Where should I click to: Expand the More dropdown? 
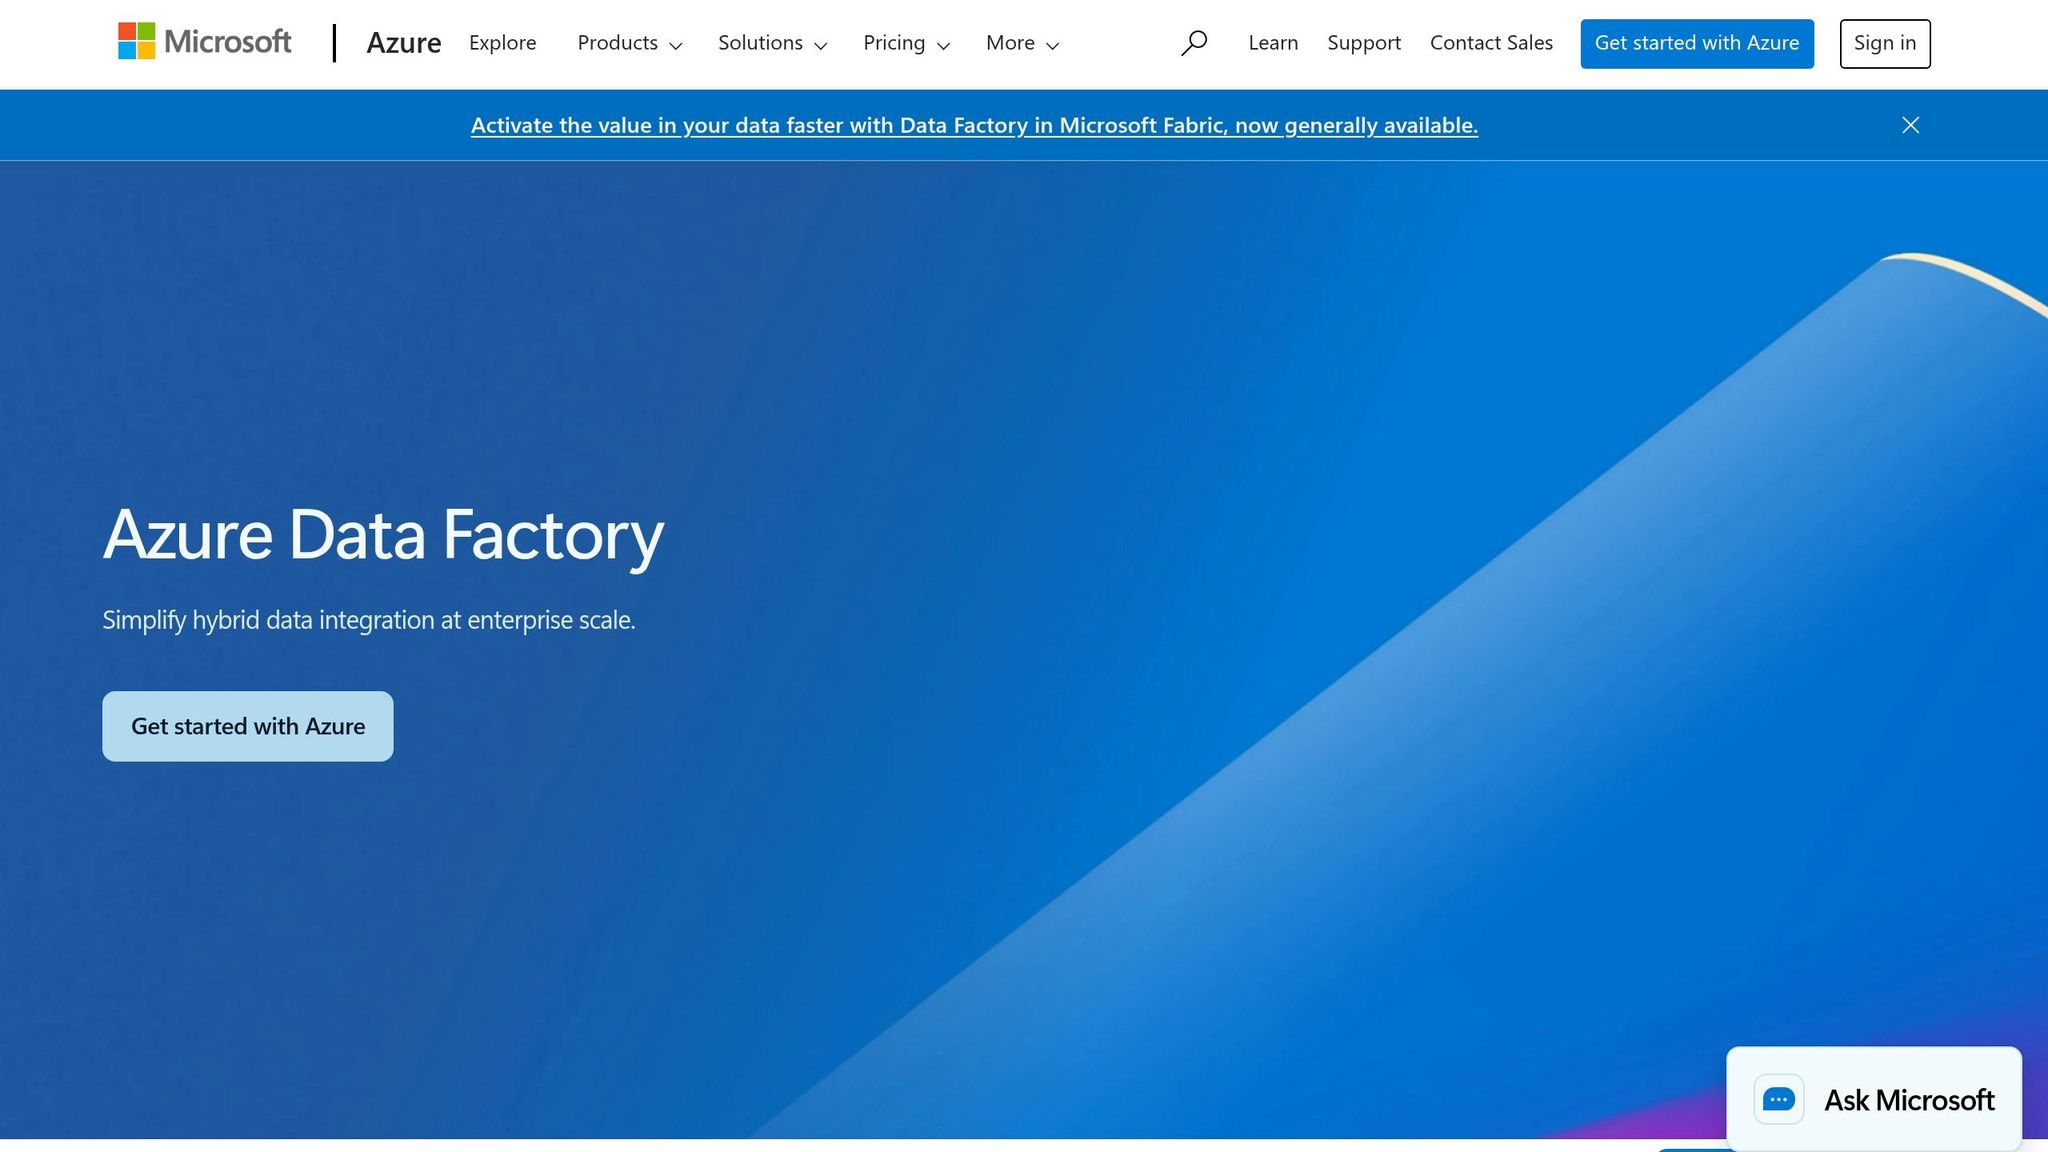pyautogui.click(x=1022, y=43)
